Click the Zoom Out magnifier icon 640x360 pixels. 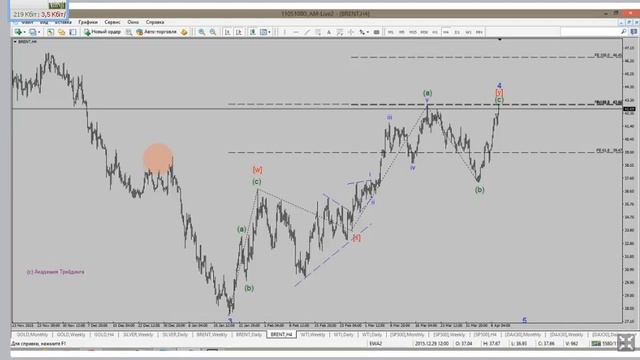tap(213, 32)
